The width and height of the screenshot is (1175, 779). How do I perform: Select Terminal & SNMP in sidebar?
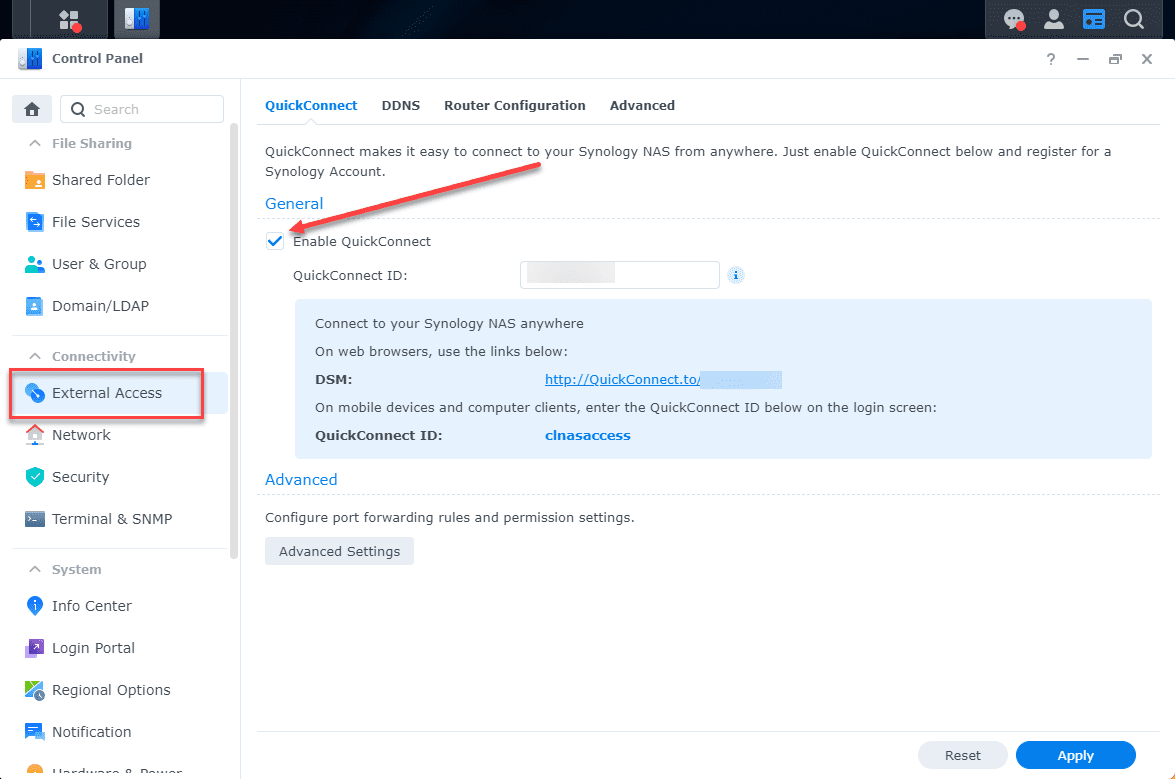click(x=112, y=518)
